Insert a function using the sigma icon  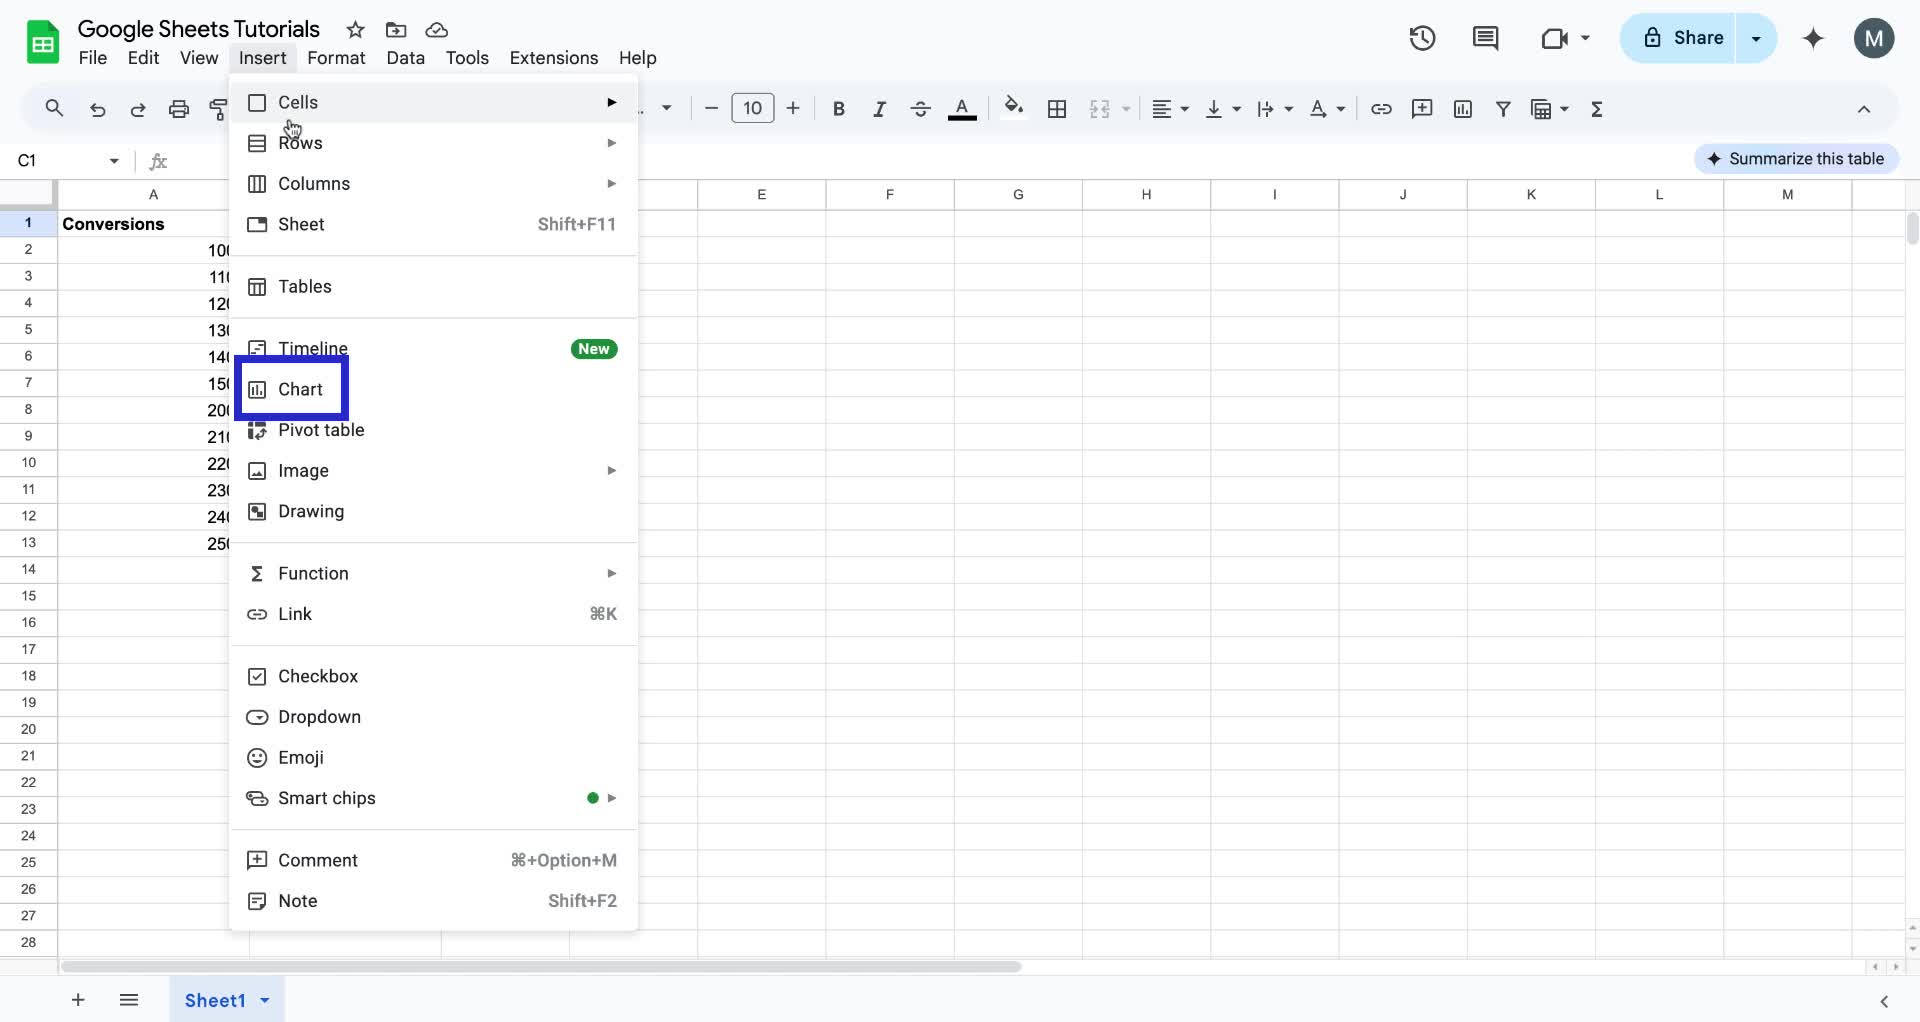[1597, 108]
